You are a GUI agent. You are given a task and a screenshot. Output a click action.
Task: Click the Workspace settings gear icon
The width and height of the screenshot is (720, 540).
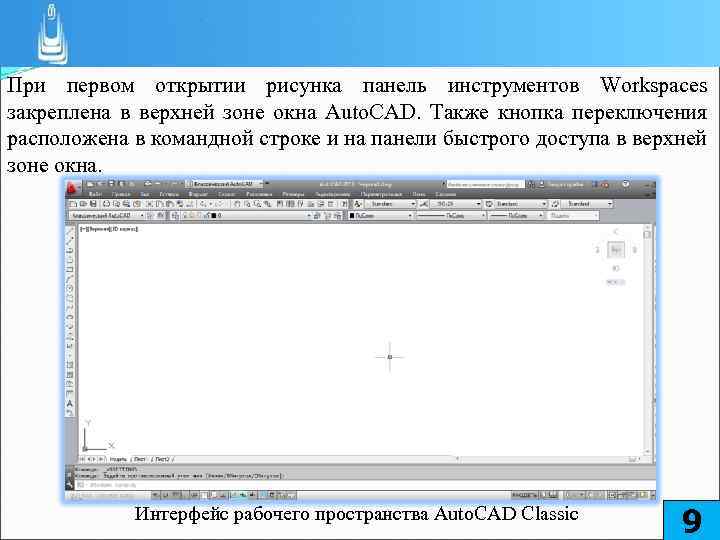[150, 215]
